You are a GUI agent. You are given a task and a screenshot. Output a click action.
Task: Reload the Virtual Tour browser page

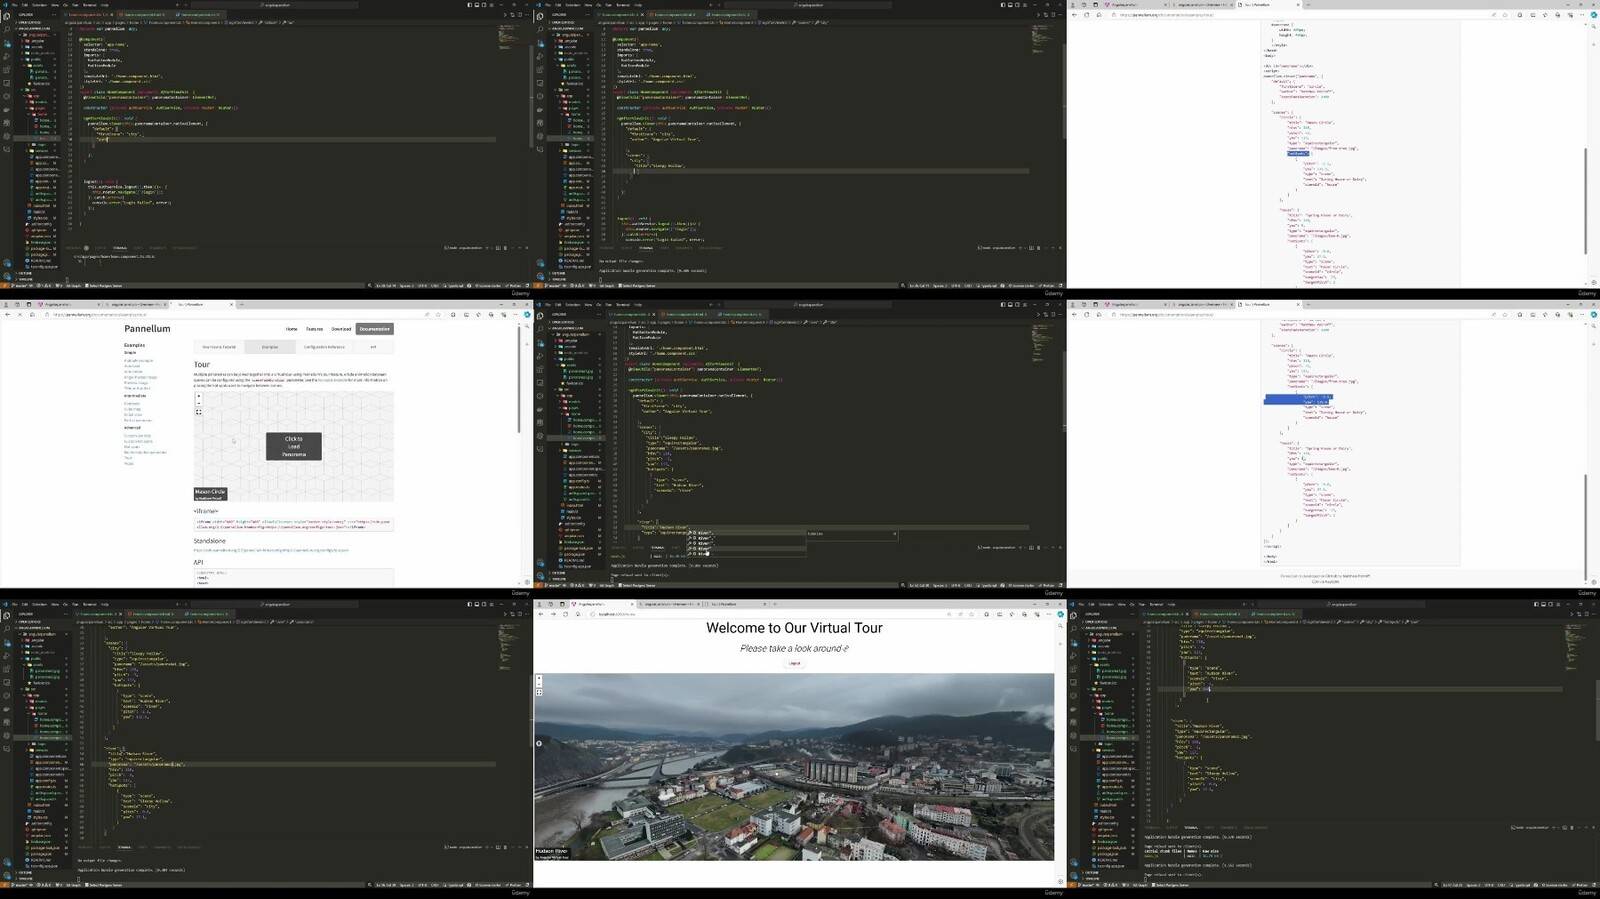(565, 614)
